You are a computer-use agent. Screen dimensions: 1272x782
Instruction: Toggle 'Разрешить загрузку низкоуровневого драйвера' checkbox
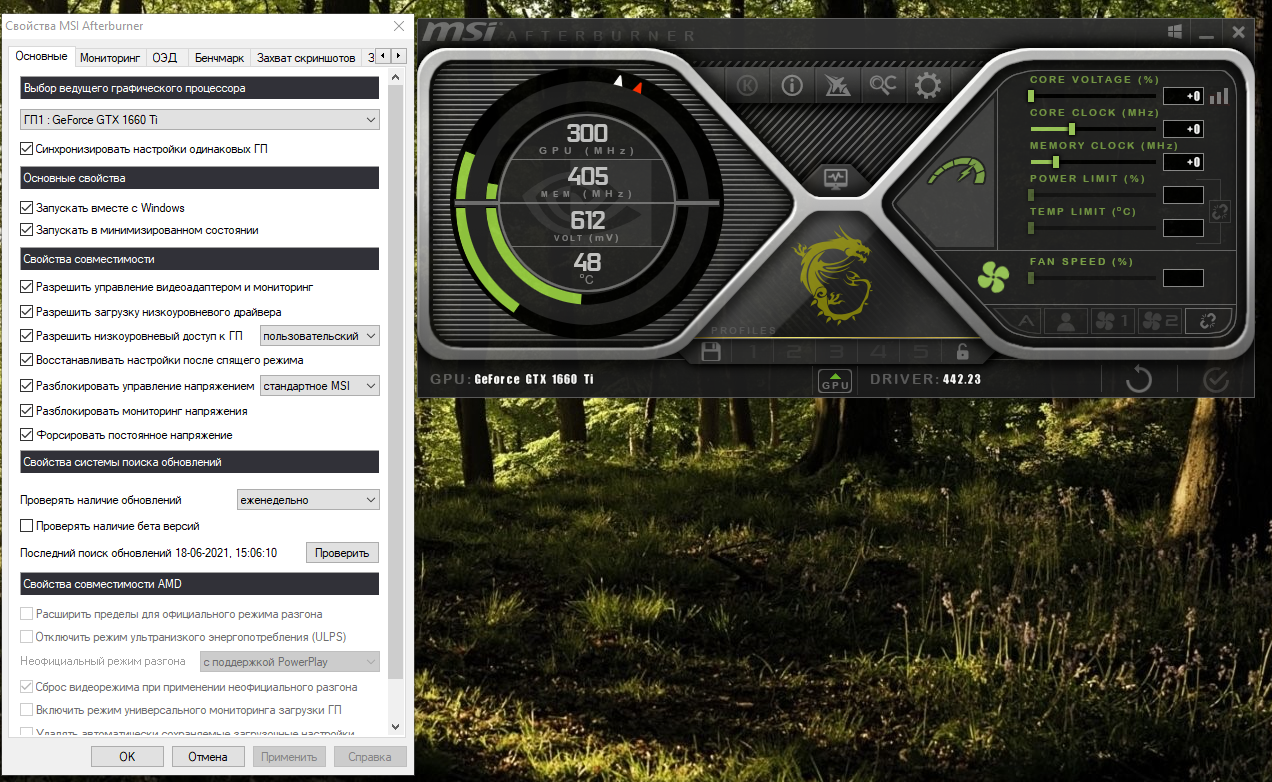(x=27, y=312)
